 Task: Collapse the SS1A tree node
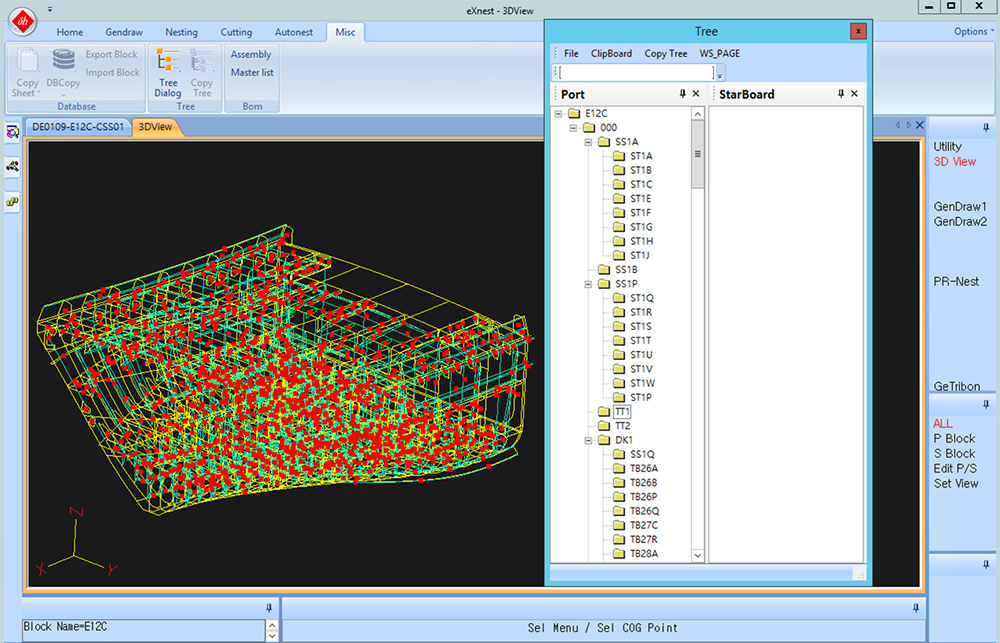point(589,142)
